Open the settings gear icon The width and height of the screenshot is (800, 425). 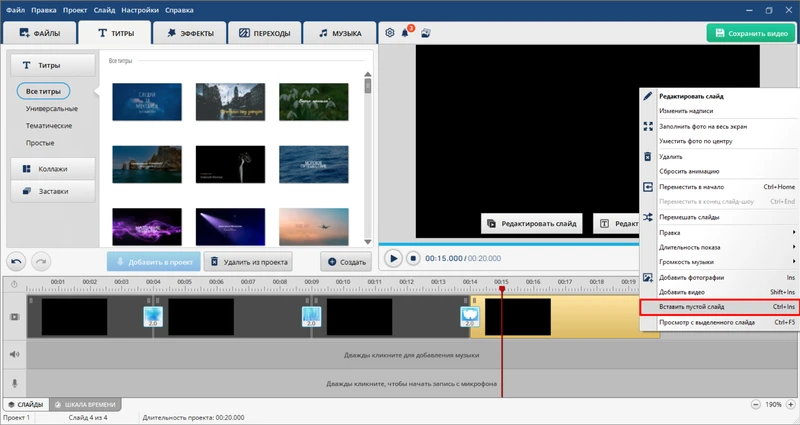390,33
